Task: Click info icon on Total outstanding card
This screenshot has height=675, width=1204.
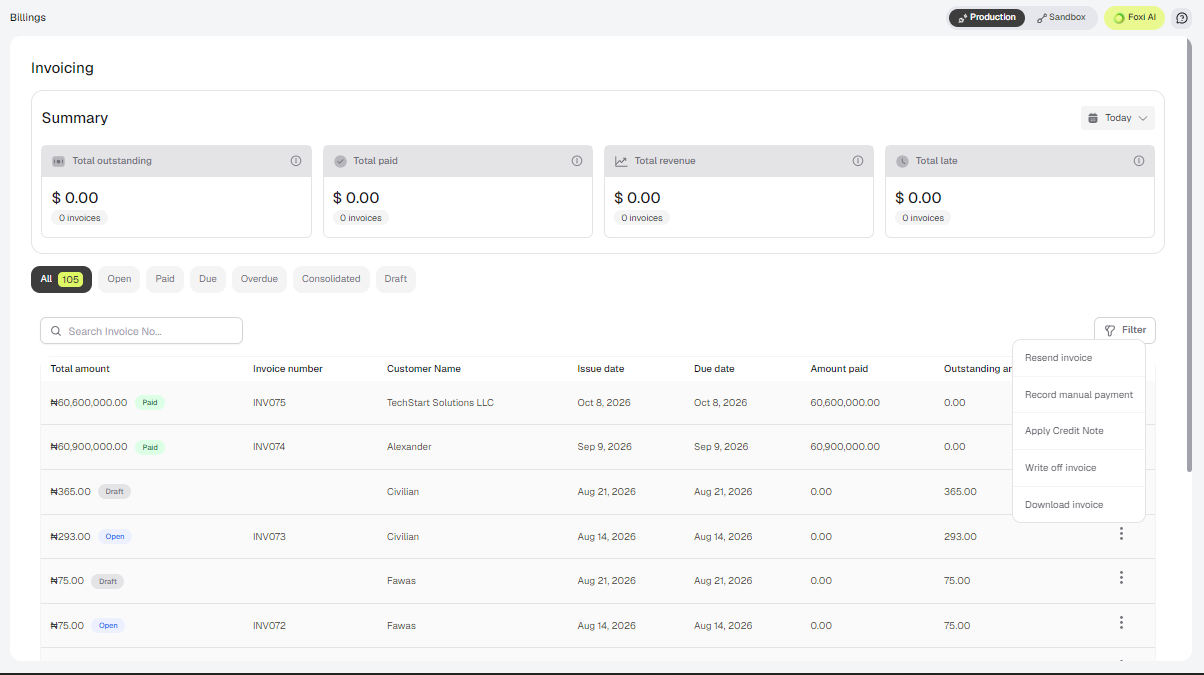Action: [x=296, y=161]
